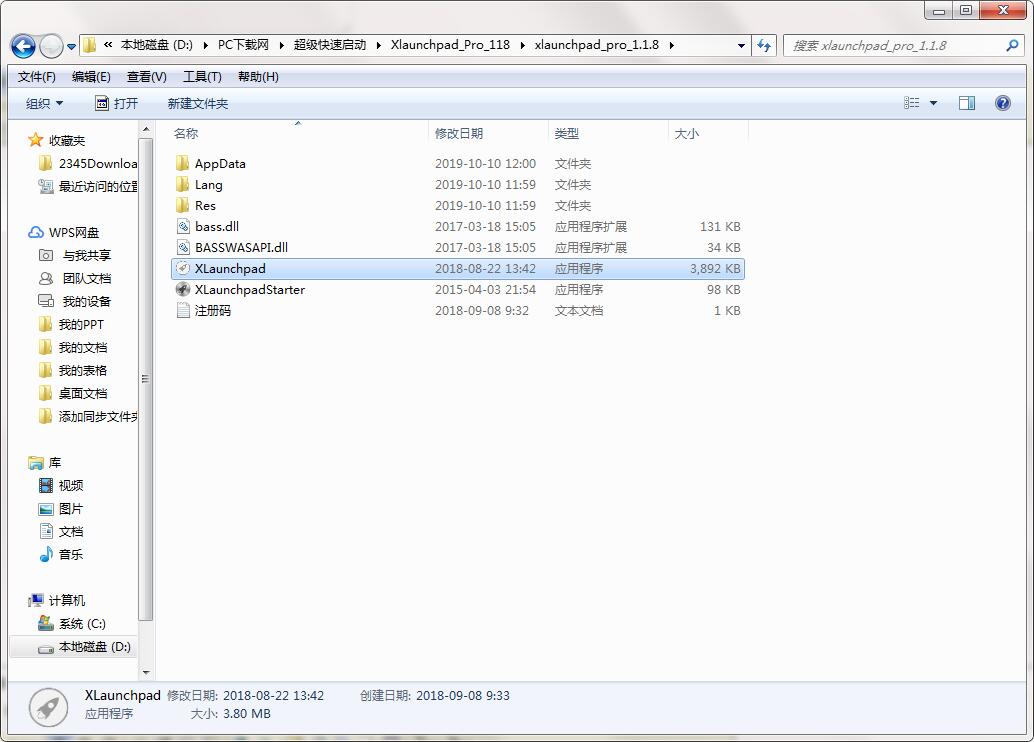Refresh the folder with the refresh button
1034x742 pixels.
click(764, 46)
